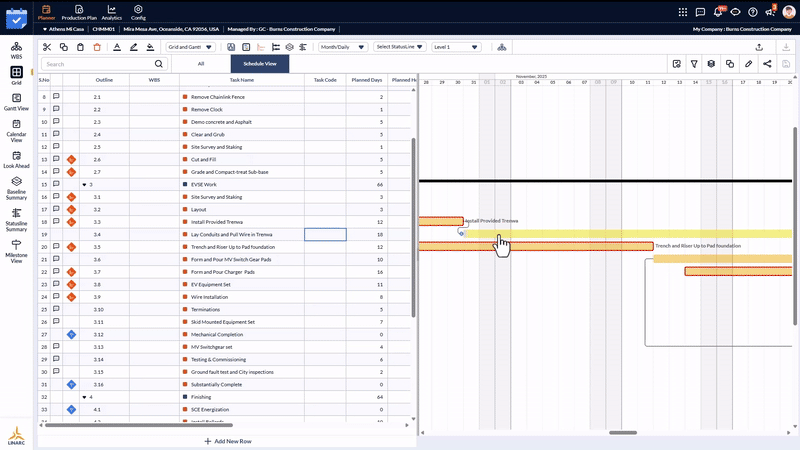
Task: Select the Schedule View tab
Action: coord(260,64)
